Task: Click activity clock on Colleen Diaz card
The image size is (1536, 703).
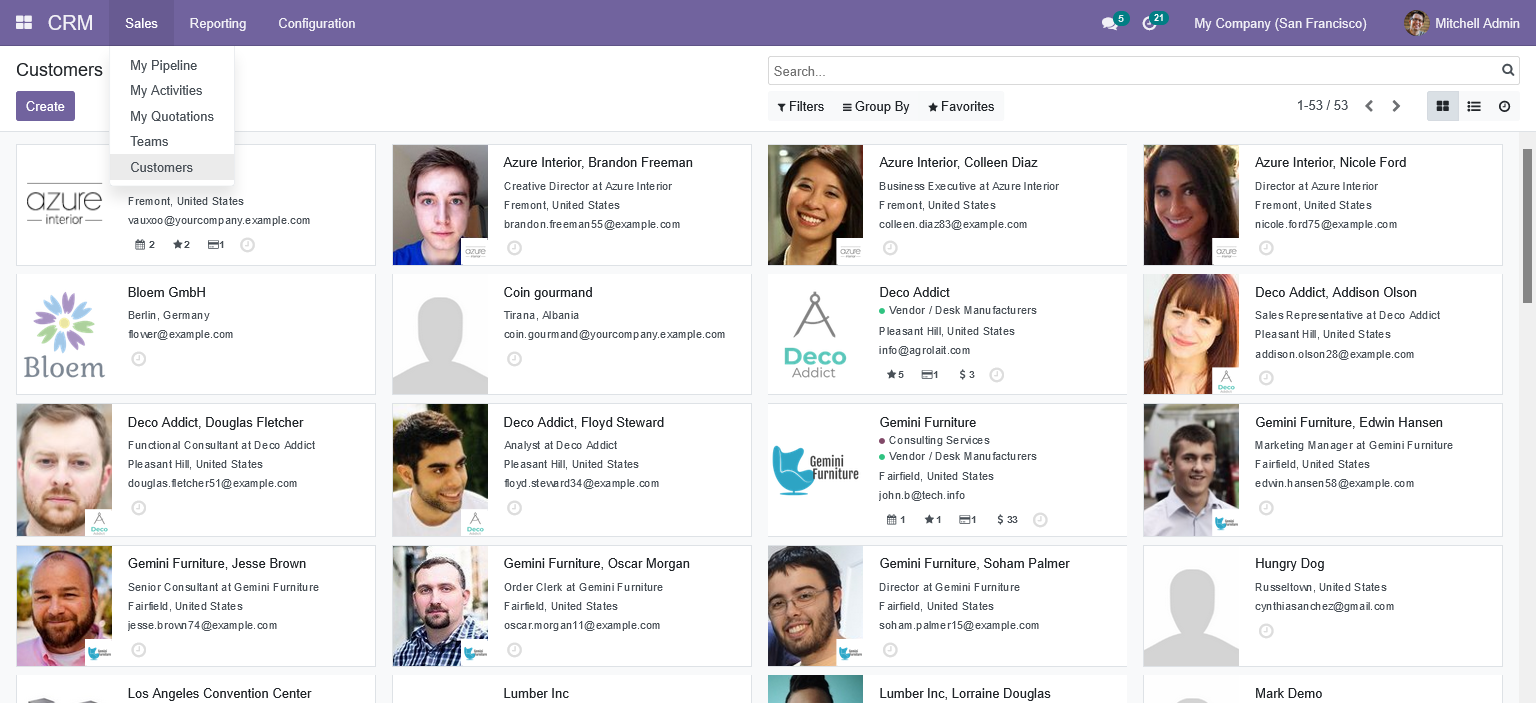Action: (x=890, y=248)
